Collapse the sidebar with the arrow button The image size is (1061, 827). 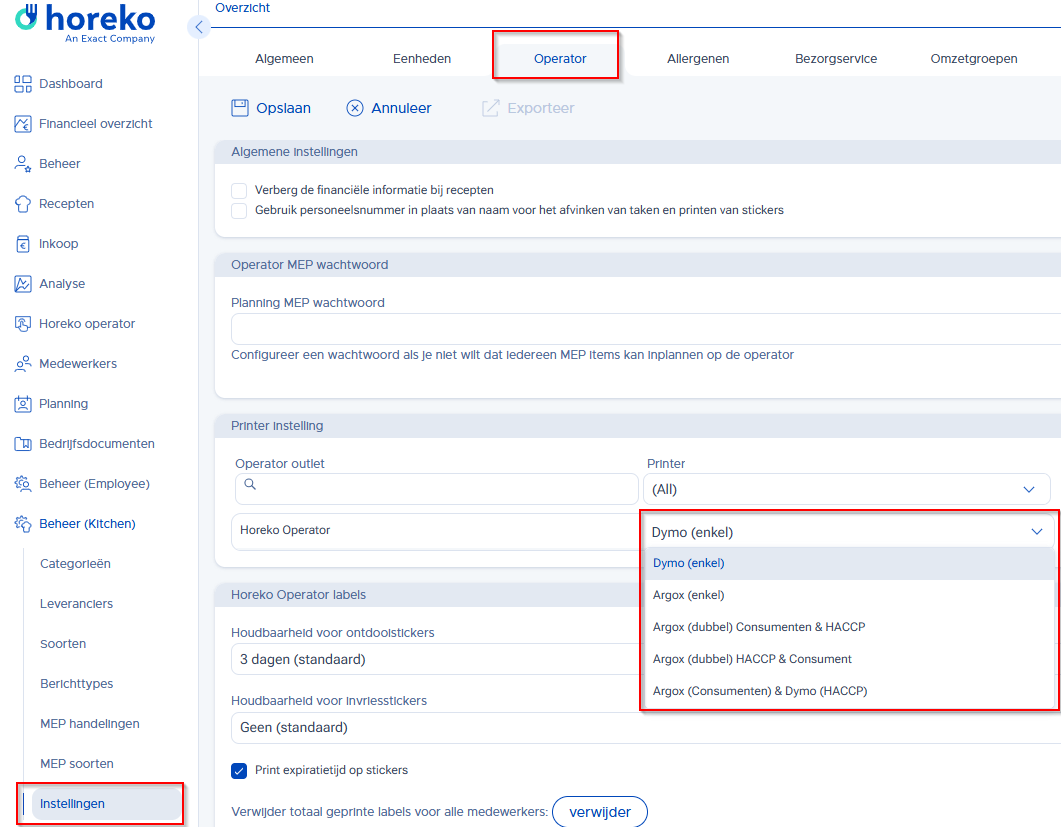click(x=198, y=27)
